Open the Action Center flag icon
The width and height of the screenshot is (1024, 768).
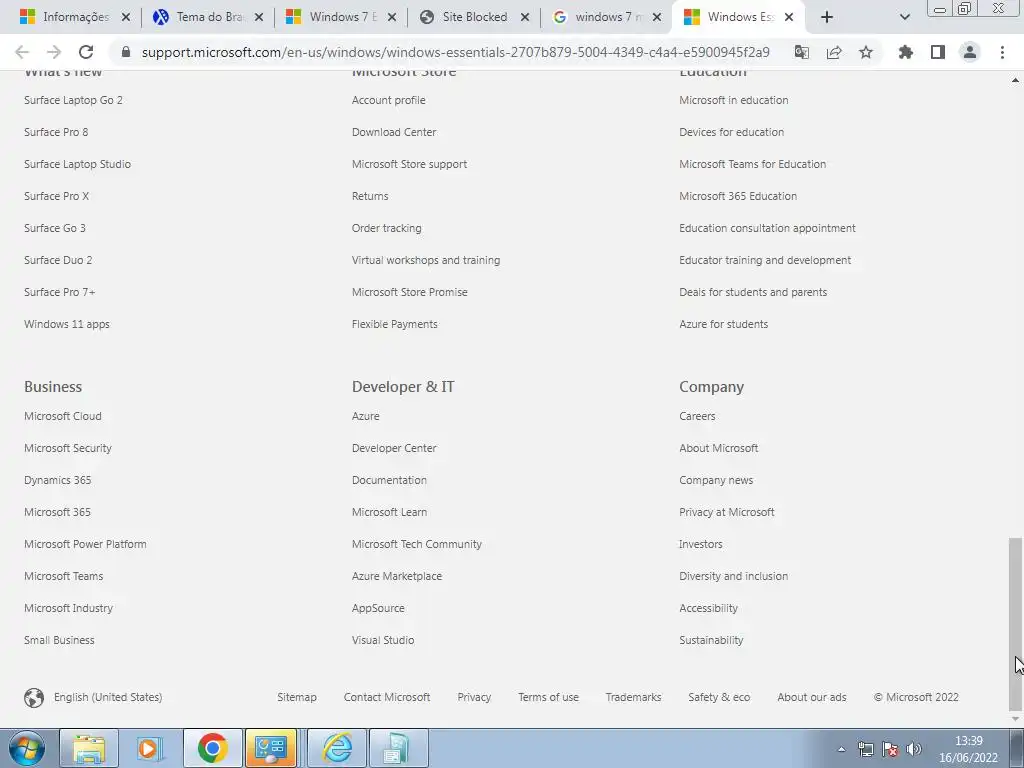click(x=889, y=749)
